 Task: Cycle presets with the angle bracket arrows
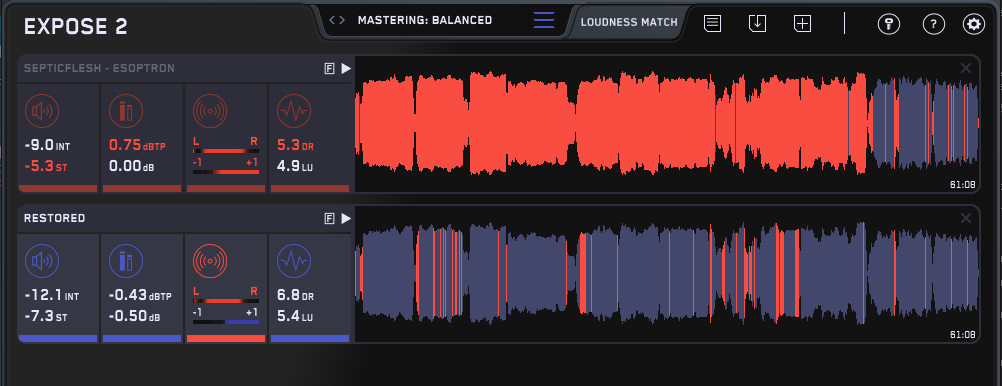click(x=337, y=20)
